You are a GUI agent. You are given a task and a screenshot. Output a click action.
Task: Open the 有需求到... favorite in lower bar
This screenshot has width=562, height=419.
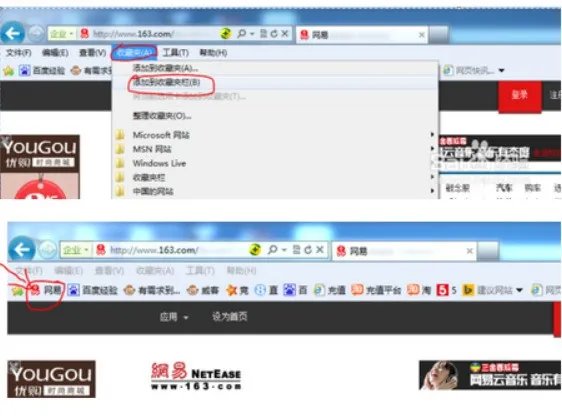(152, 290)
